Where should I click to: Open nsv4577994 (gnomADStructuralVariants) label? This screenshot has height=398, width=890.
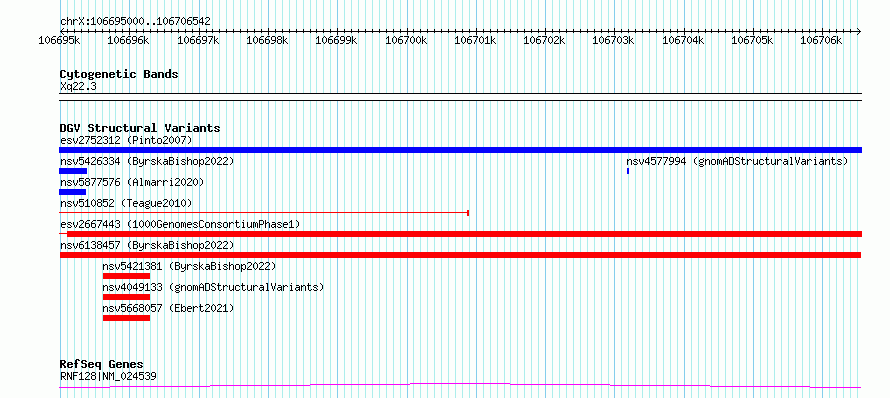coord(737,161)
